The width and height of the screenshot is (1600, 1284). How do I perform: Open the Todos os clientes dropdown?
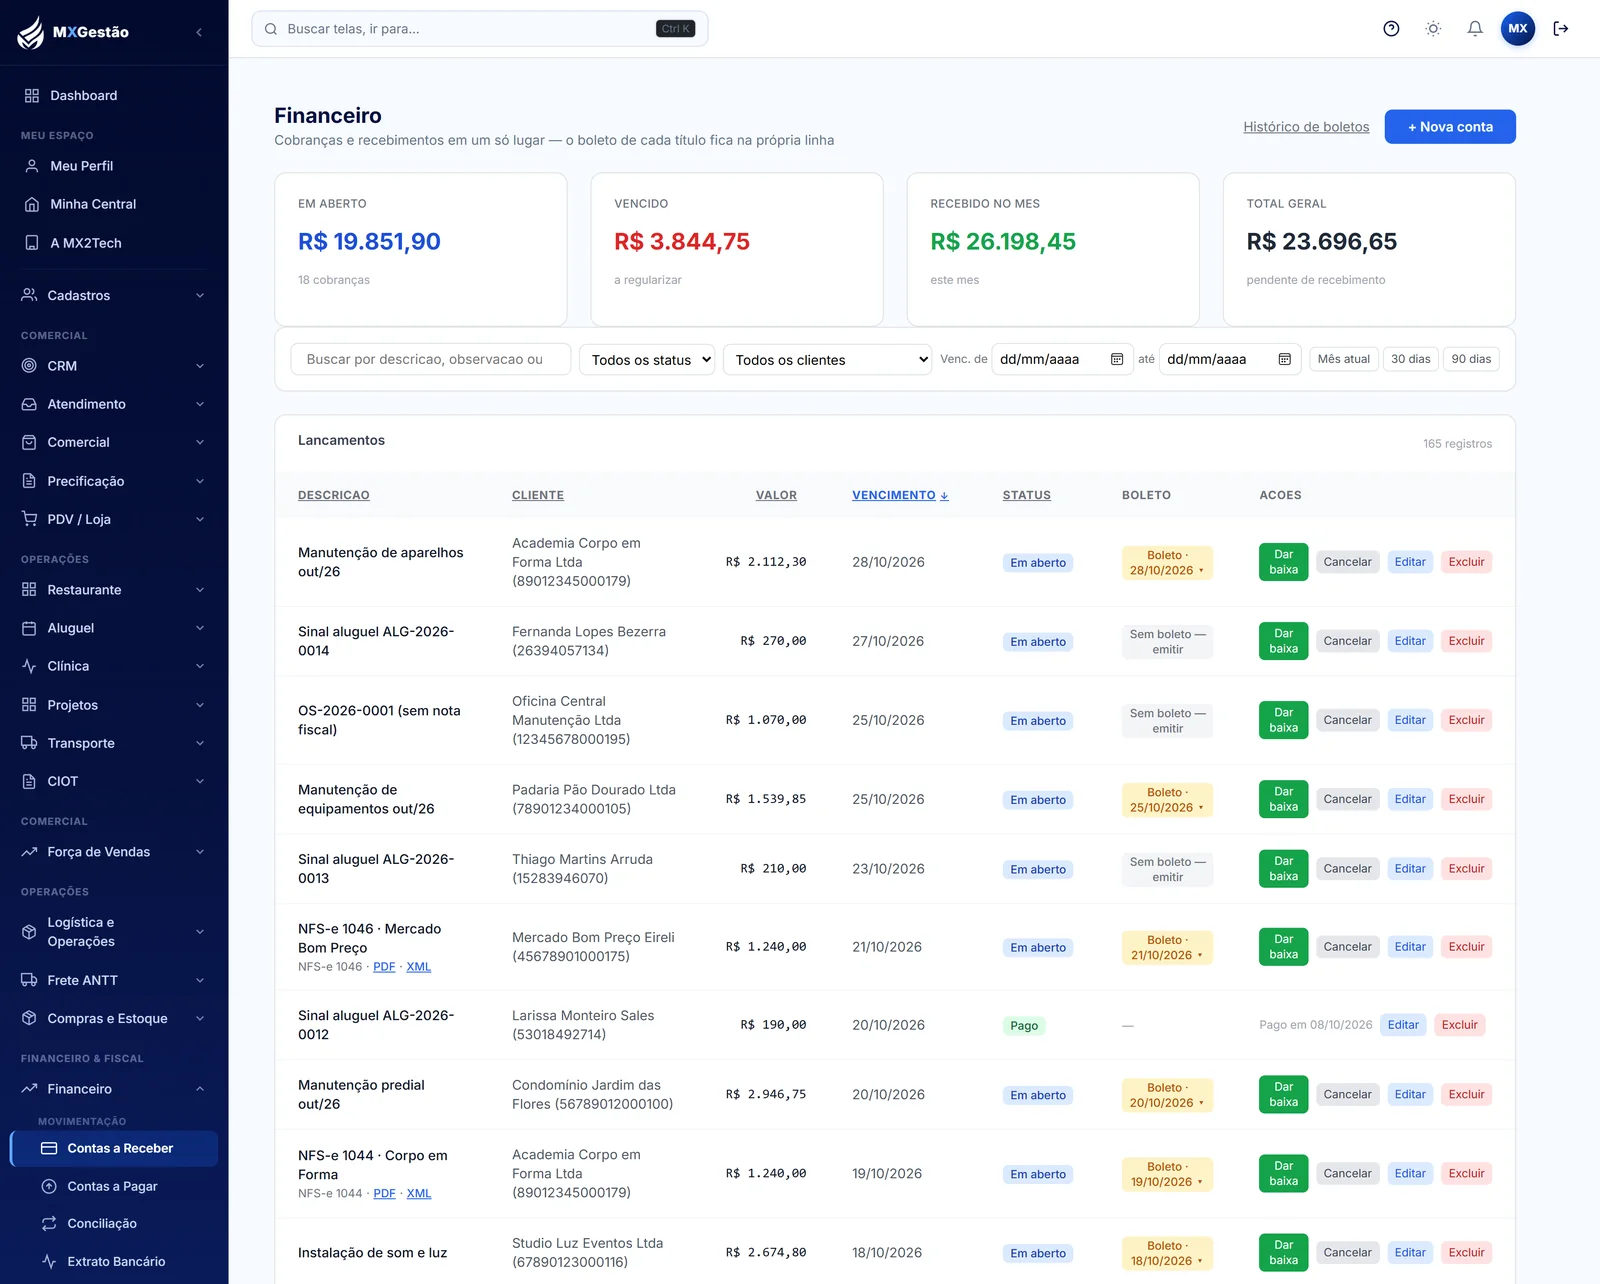pos(828,359)
